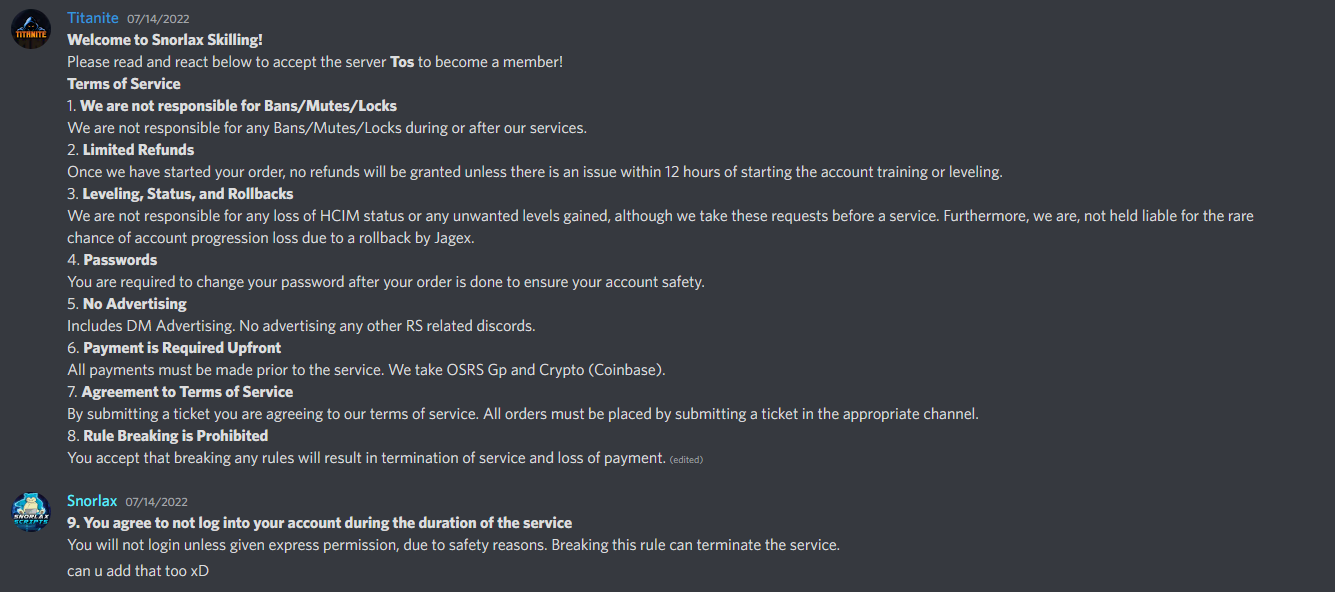Open Snorlax's profile via the username
Image resolution: width=1335 pixels, height=592 pixels.
point(92,501)
